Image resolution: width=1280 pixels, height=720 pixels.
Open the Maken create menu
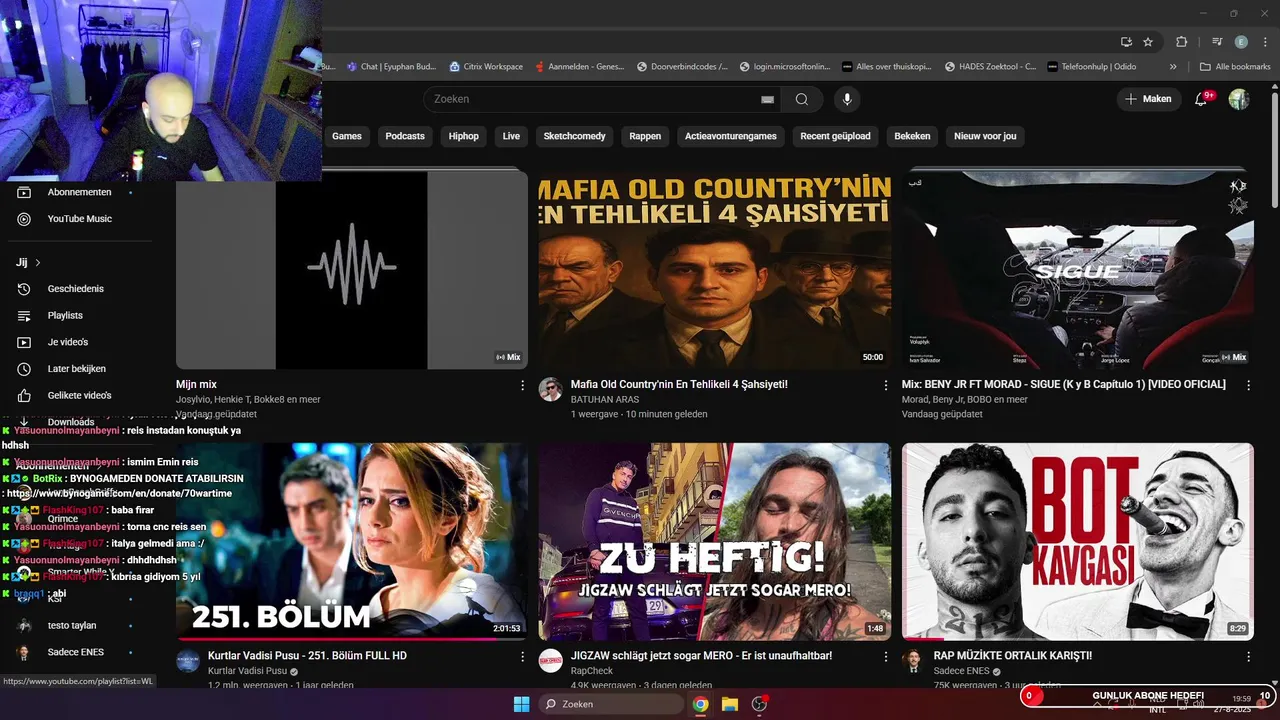(1148, 99)
